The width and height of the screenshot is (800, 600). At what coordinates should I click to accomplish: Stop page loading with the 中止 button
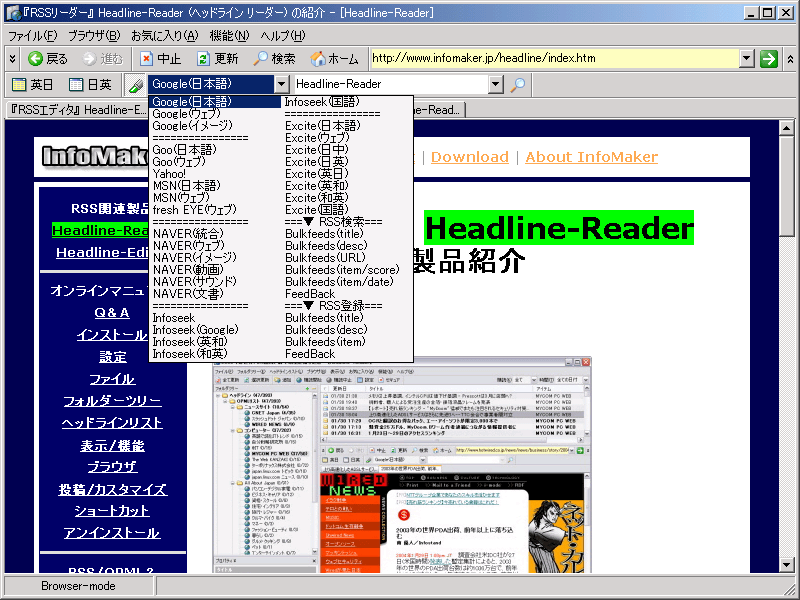pos(160,59)
